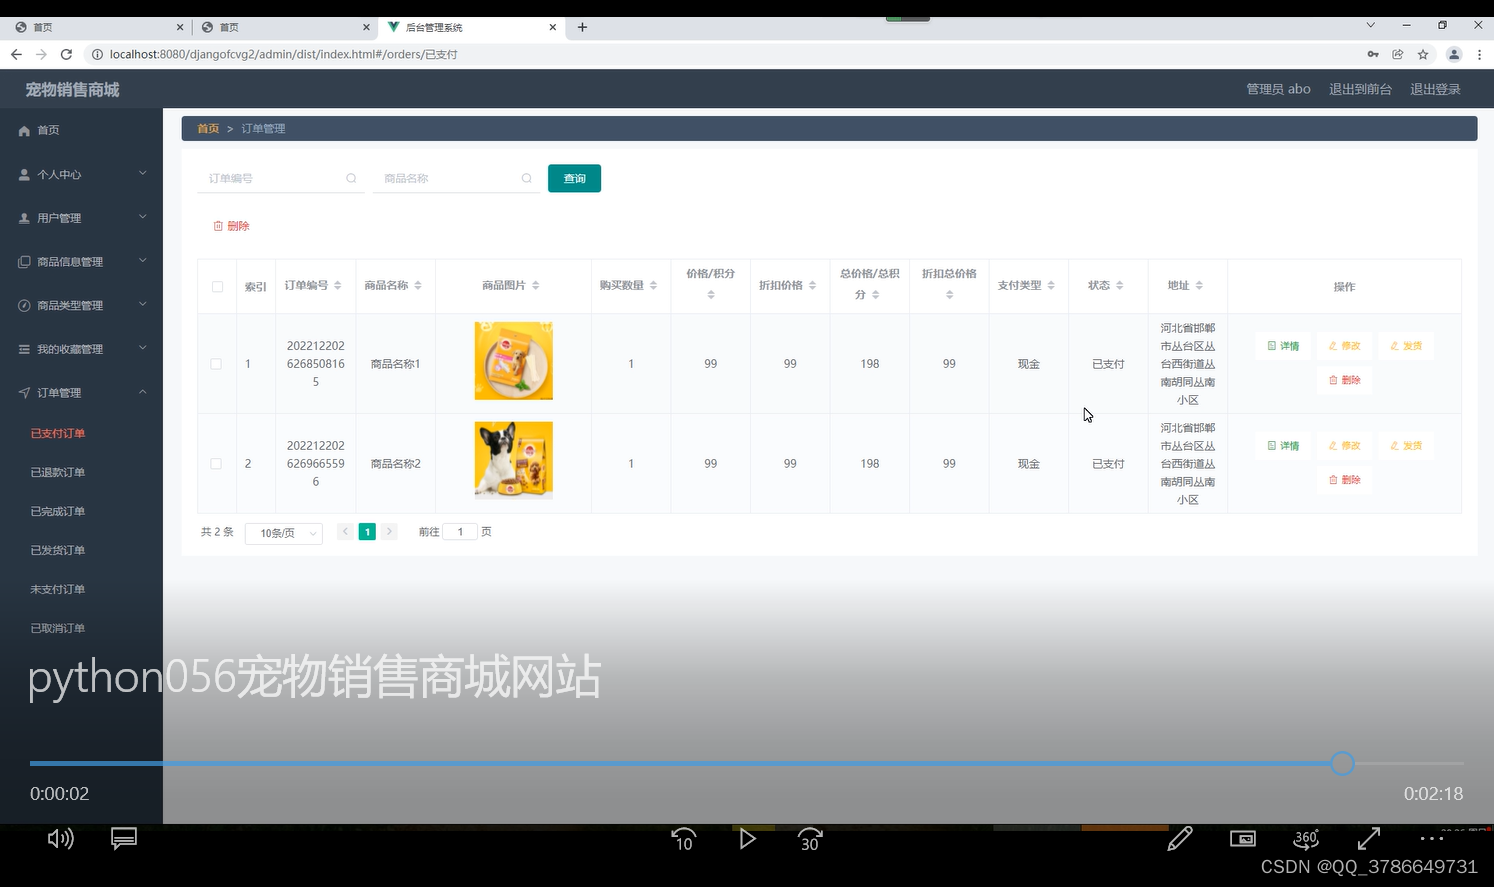Open the 10条/页 page size dropdown
Screen dimensions: 1494x887
coord(284,534)
